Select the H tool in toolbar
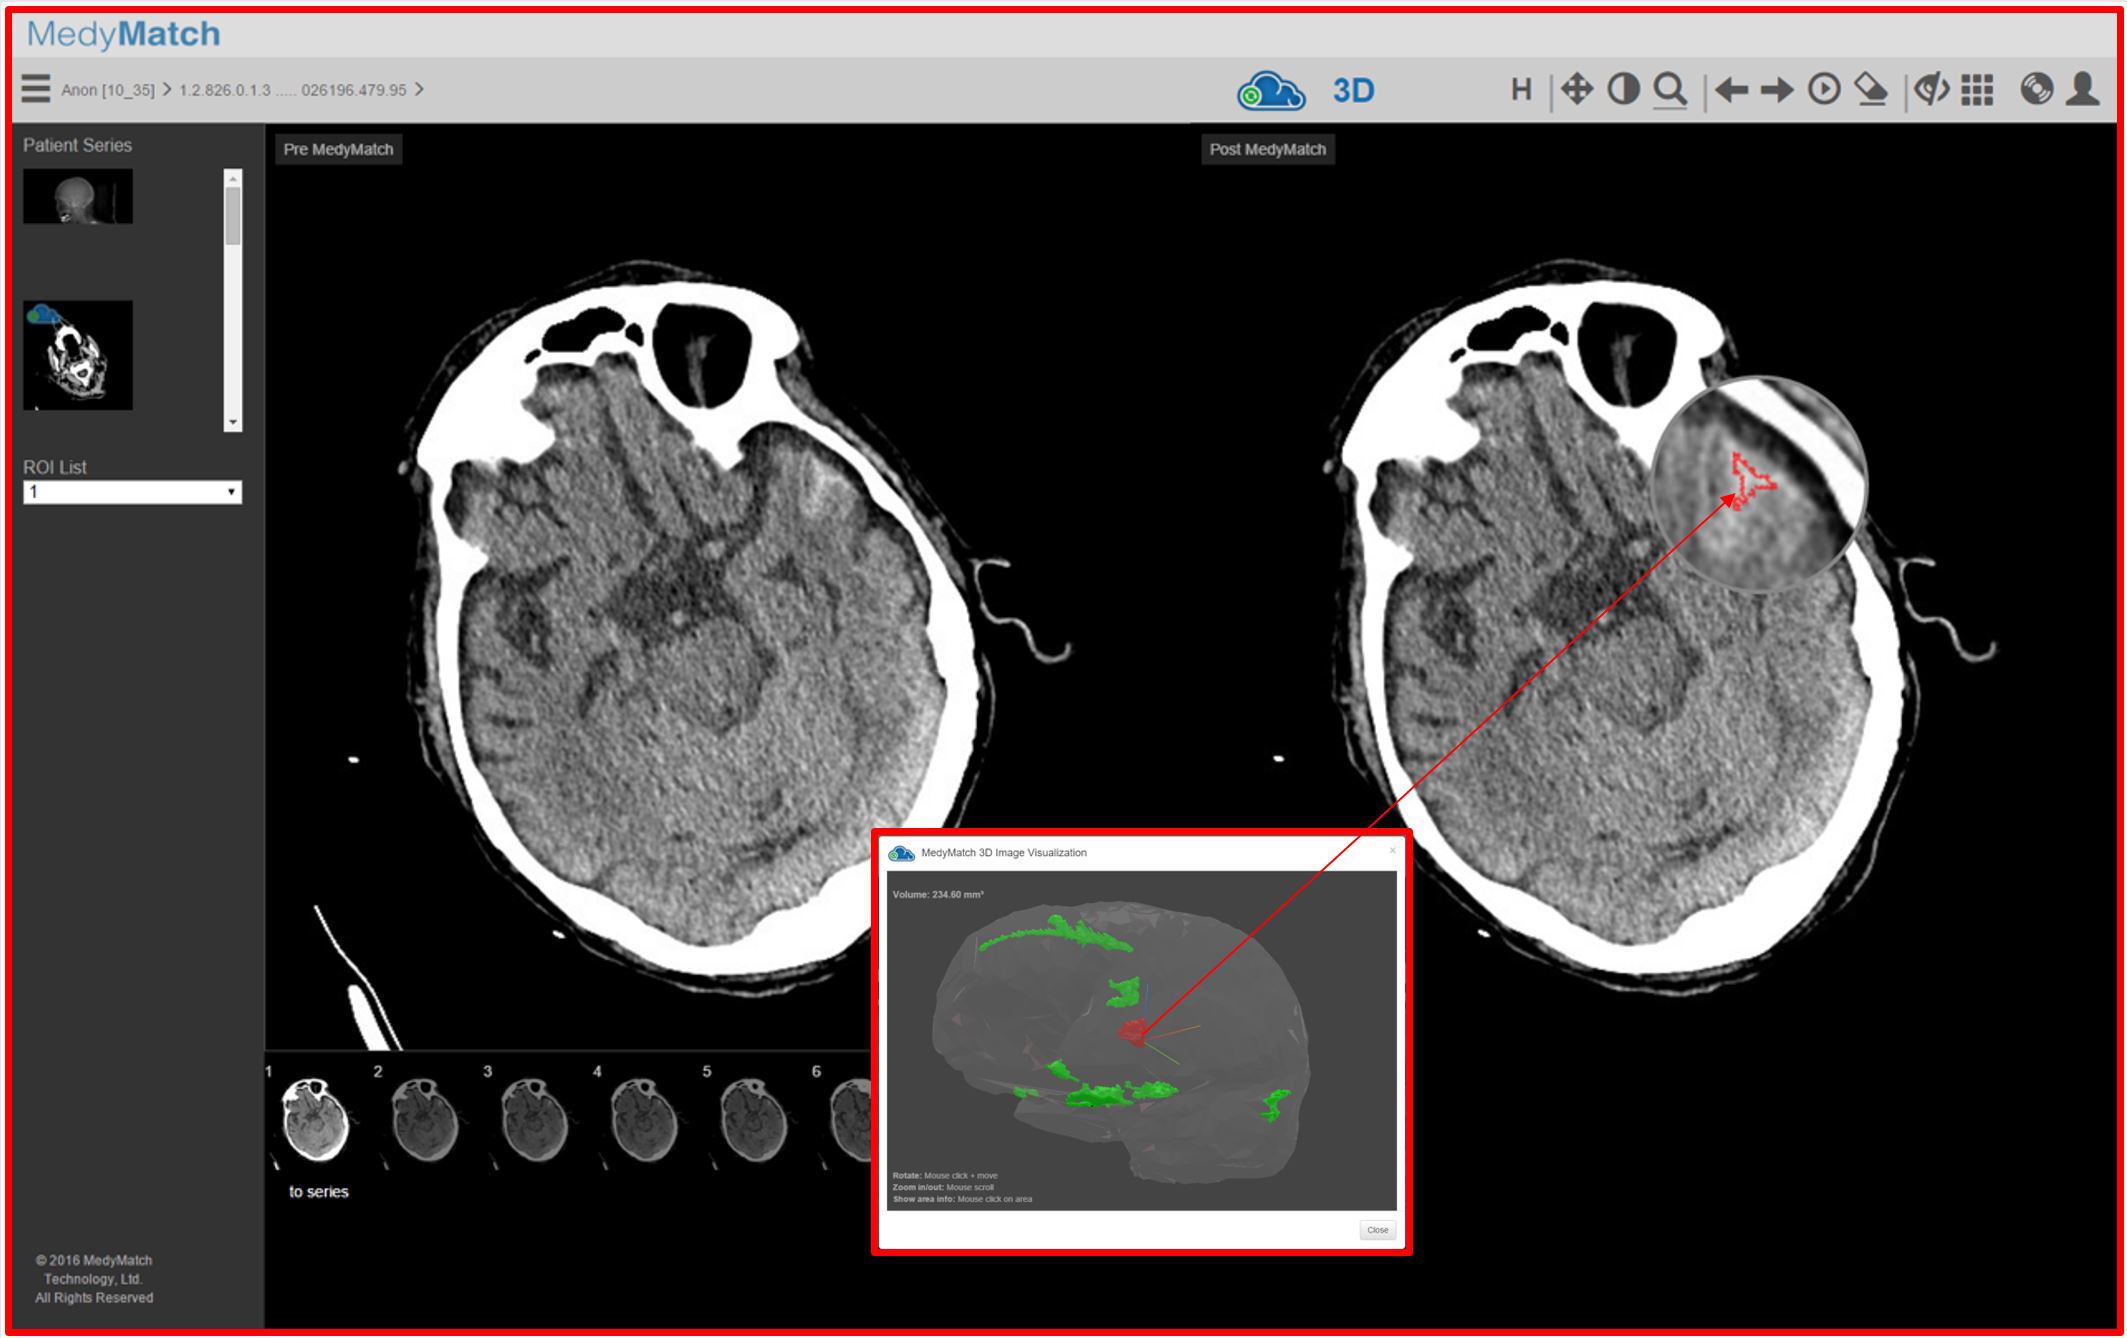 (1520, 90)
